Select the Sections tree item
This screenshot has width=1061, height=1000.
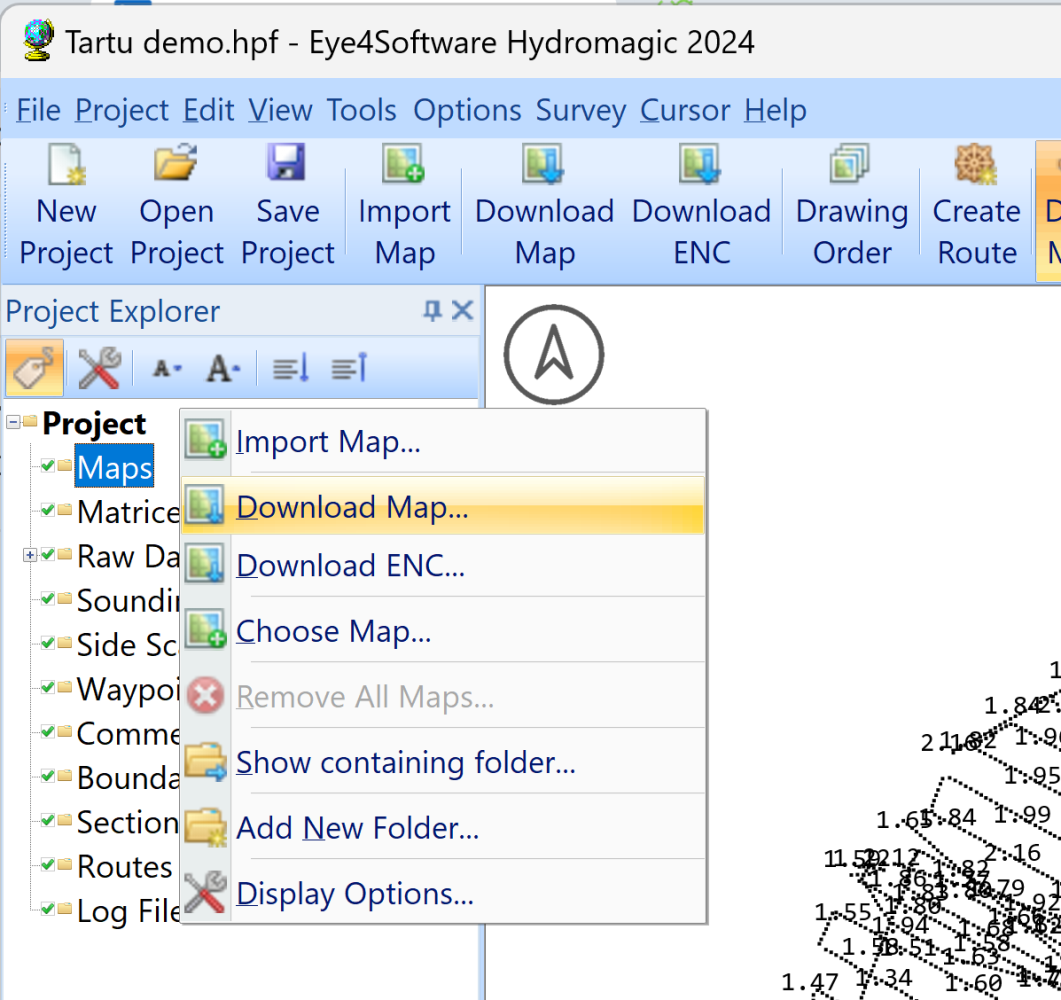tap(128, 822)
